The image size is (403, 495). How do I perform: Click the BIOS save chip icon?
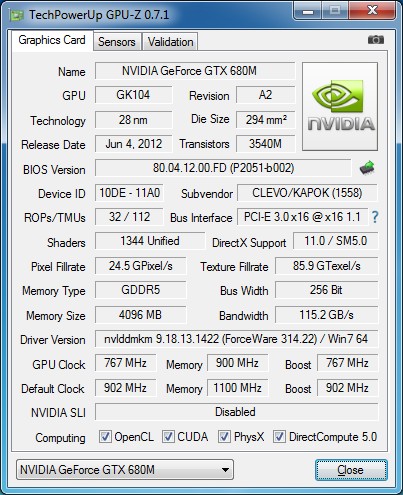click(367, 168)
